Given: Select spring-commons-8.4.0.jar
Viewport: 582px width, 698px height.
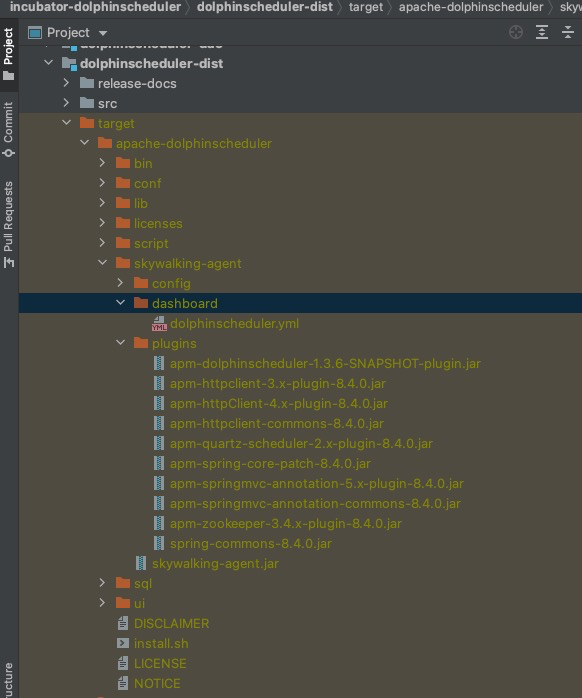Looking at the screenshot, I should tap(251, 544).
